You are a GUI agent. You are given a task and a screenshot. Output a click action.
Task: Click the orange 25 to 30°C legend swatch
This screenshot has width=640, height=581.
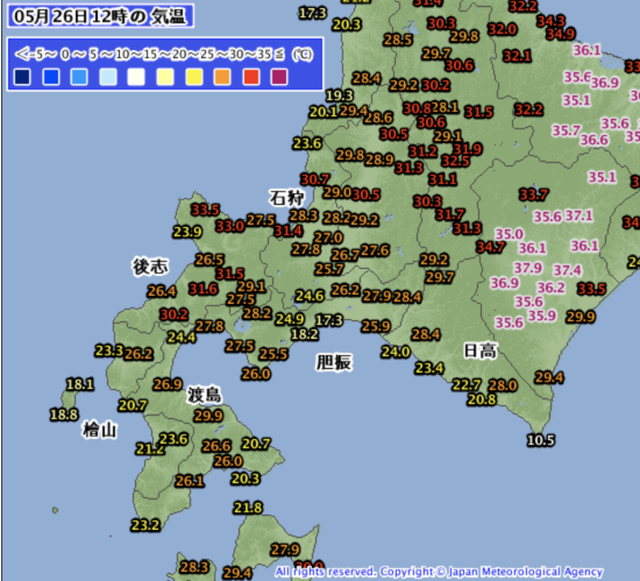point(222,77)
